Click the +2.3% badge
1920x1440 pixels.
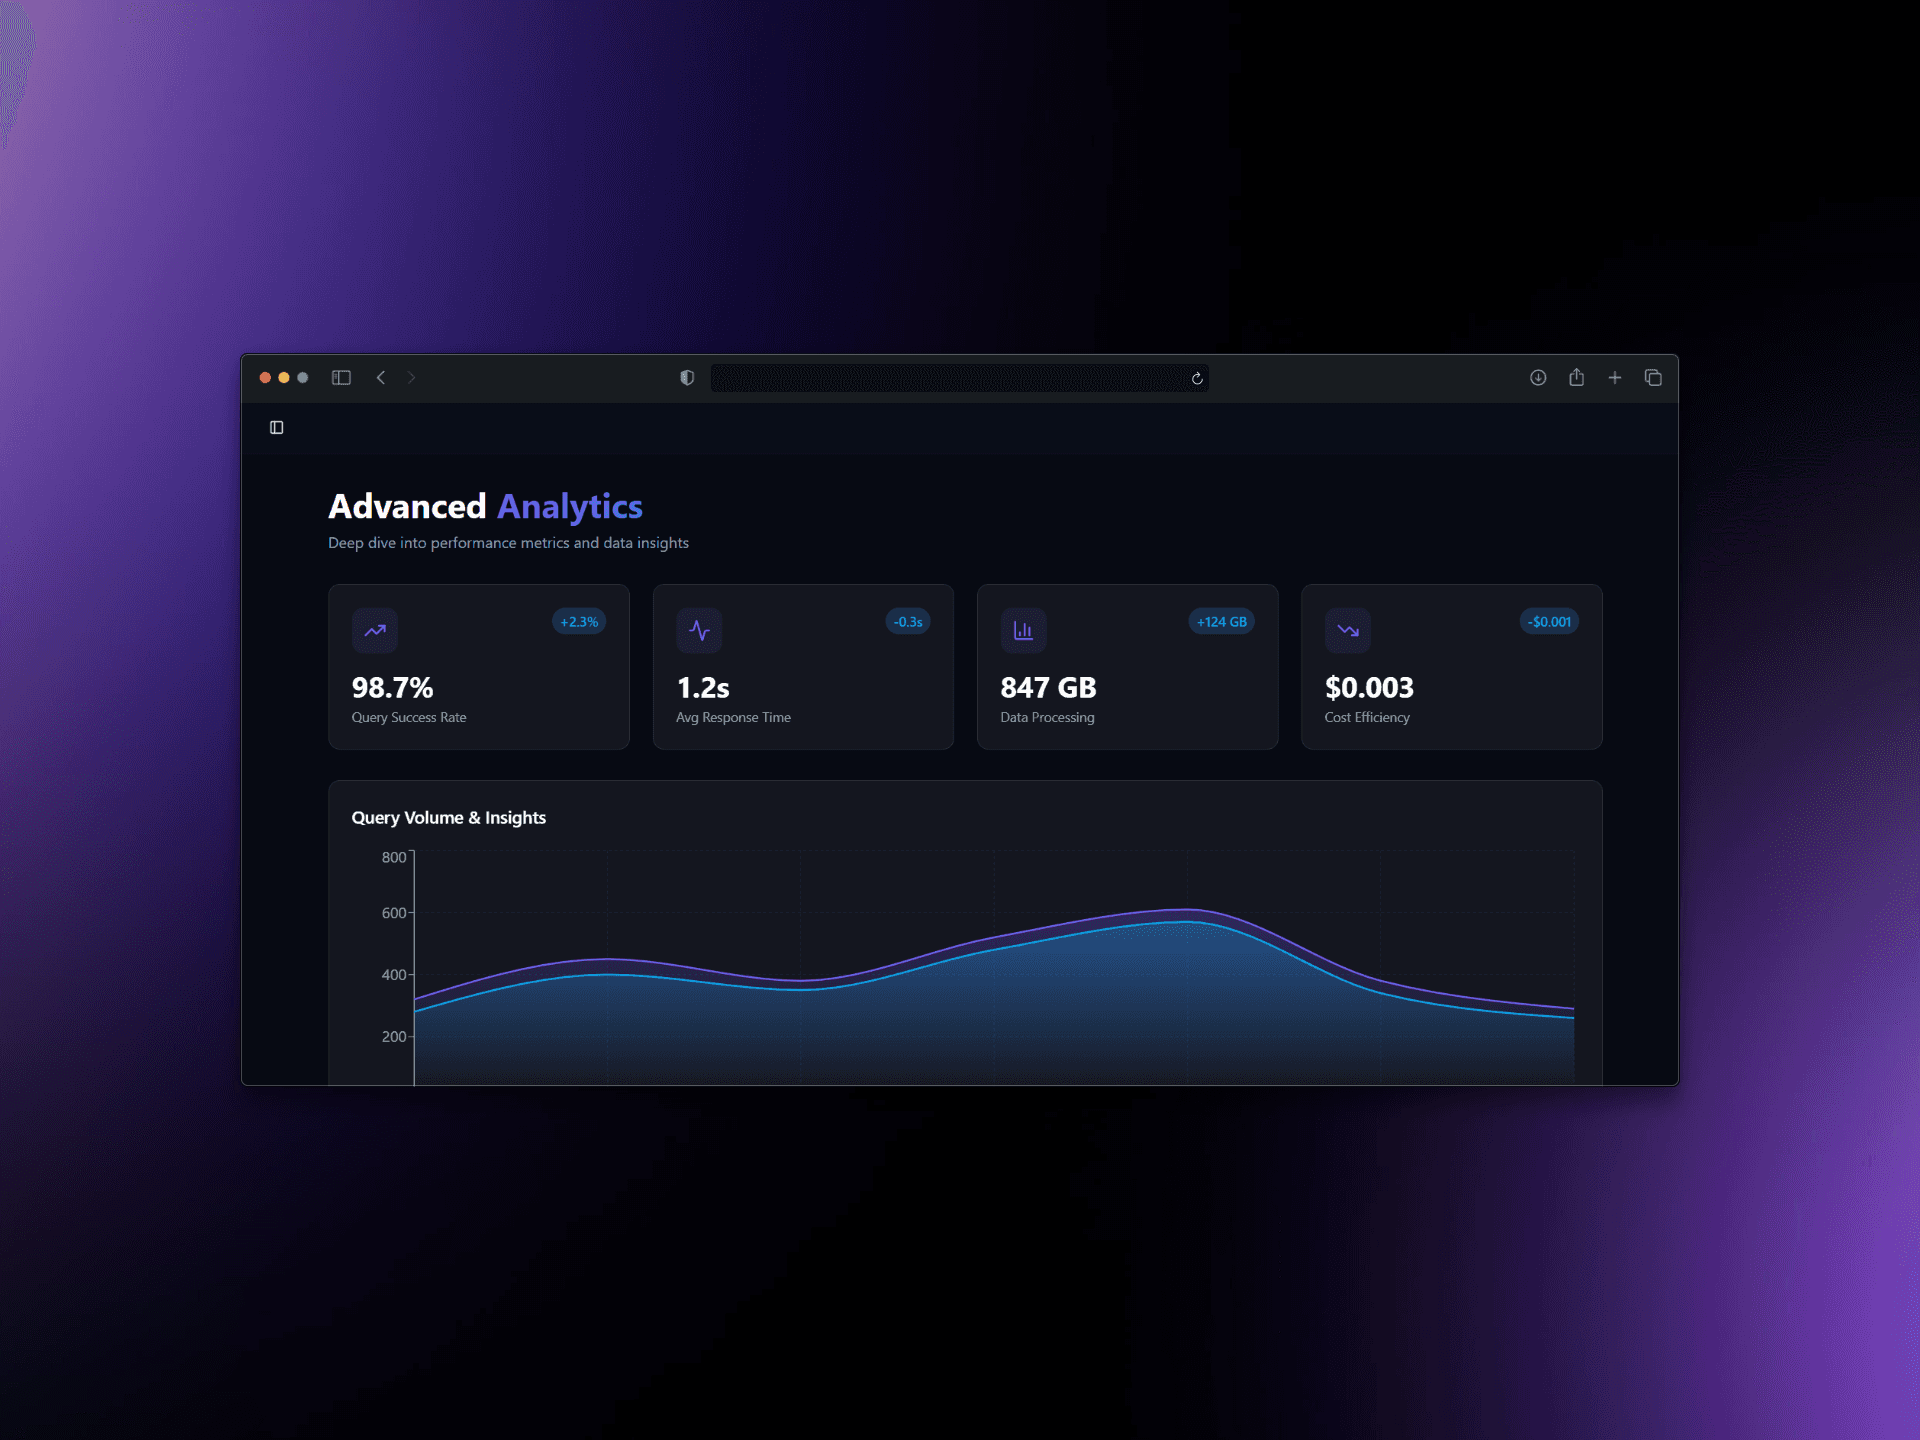pos(579,621)
